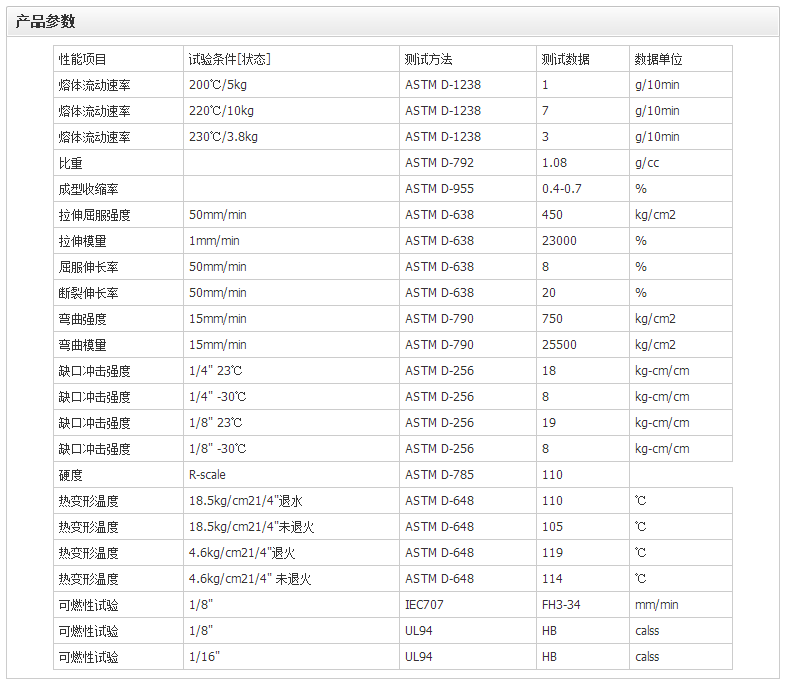Image resolution: width=786 pixels, height=683 pixels.
Task: Click the 产品参数 section heading
Action: pos(45,22)
